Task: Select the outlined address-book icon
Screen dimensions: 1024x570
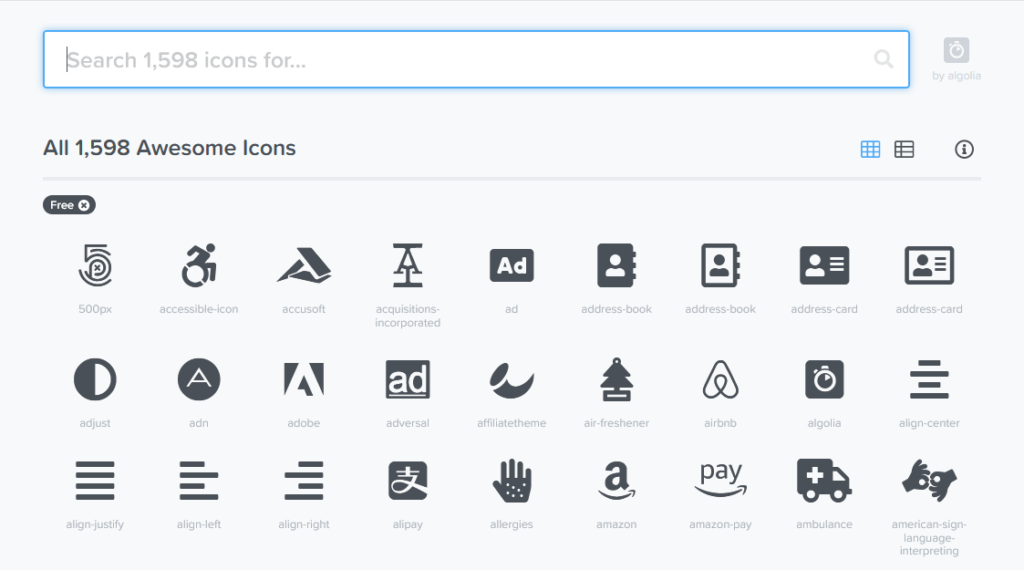Action: click(720, 266)
